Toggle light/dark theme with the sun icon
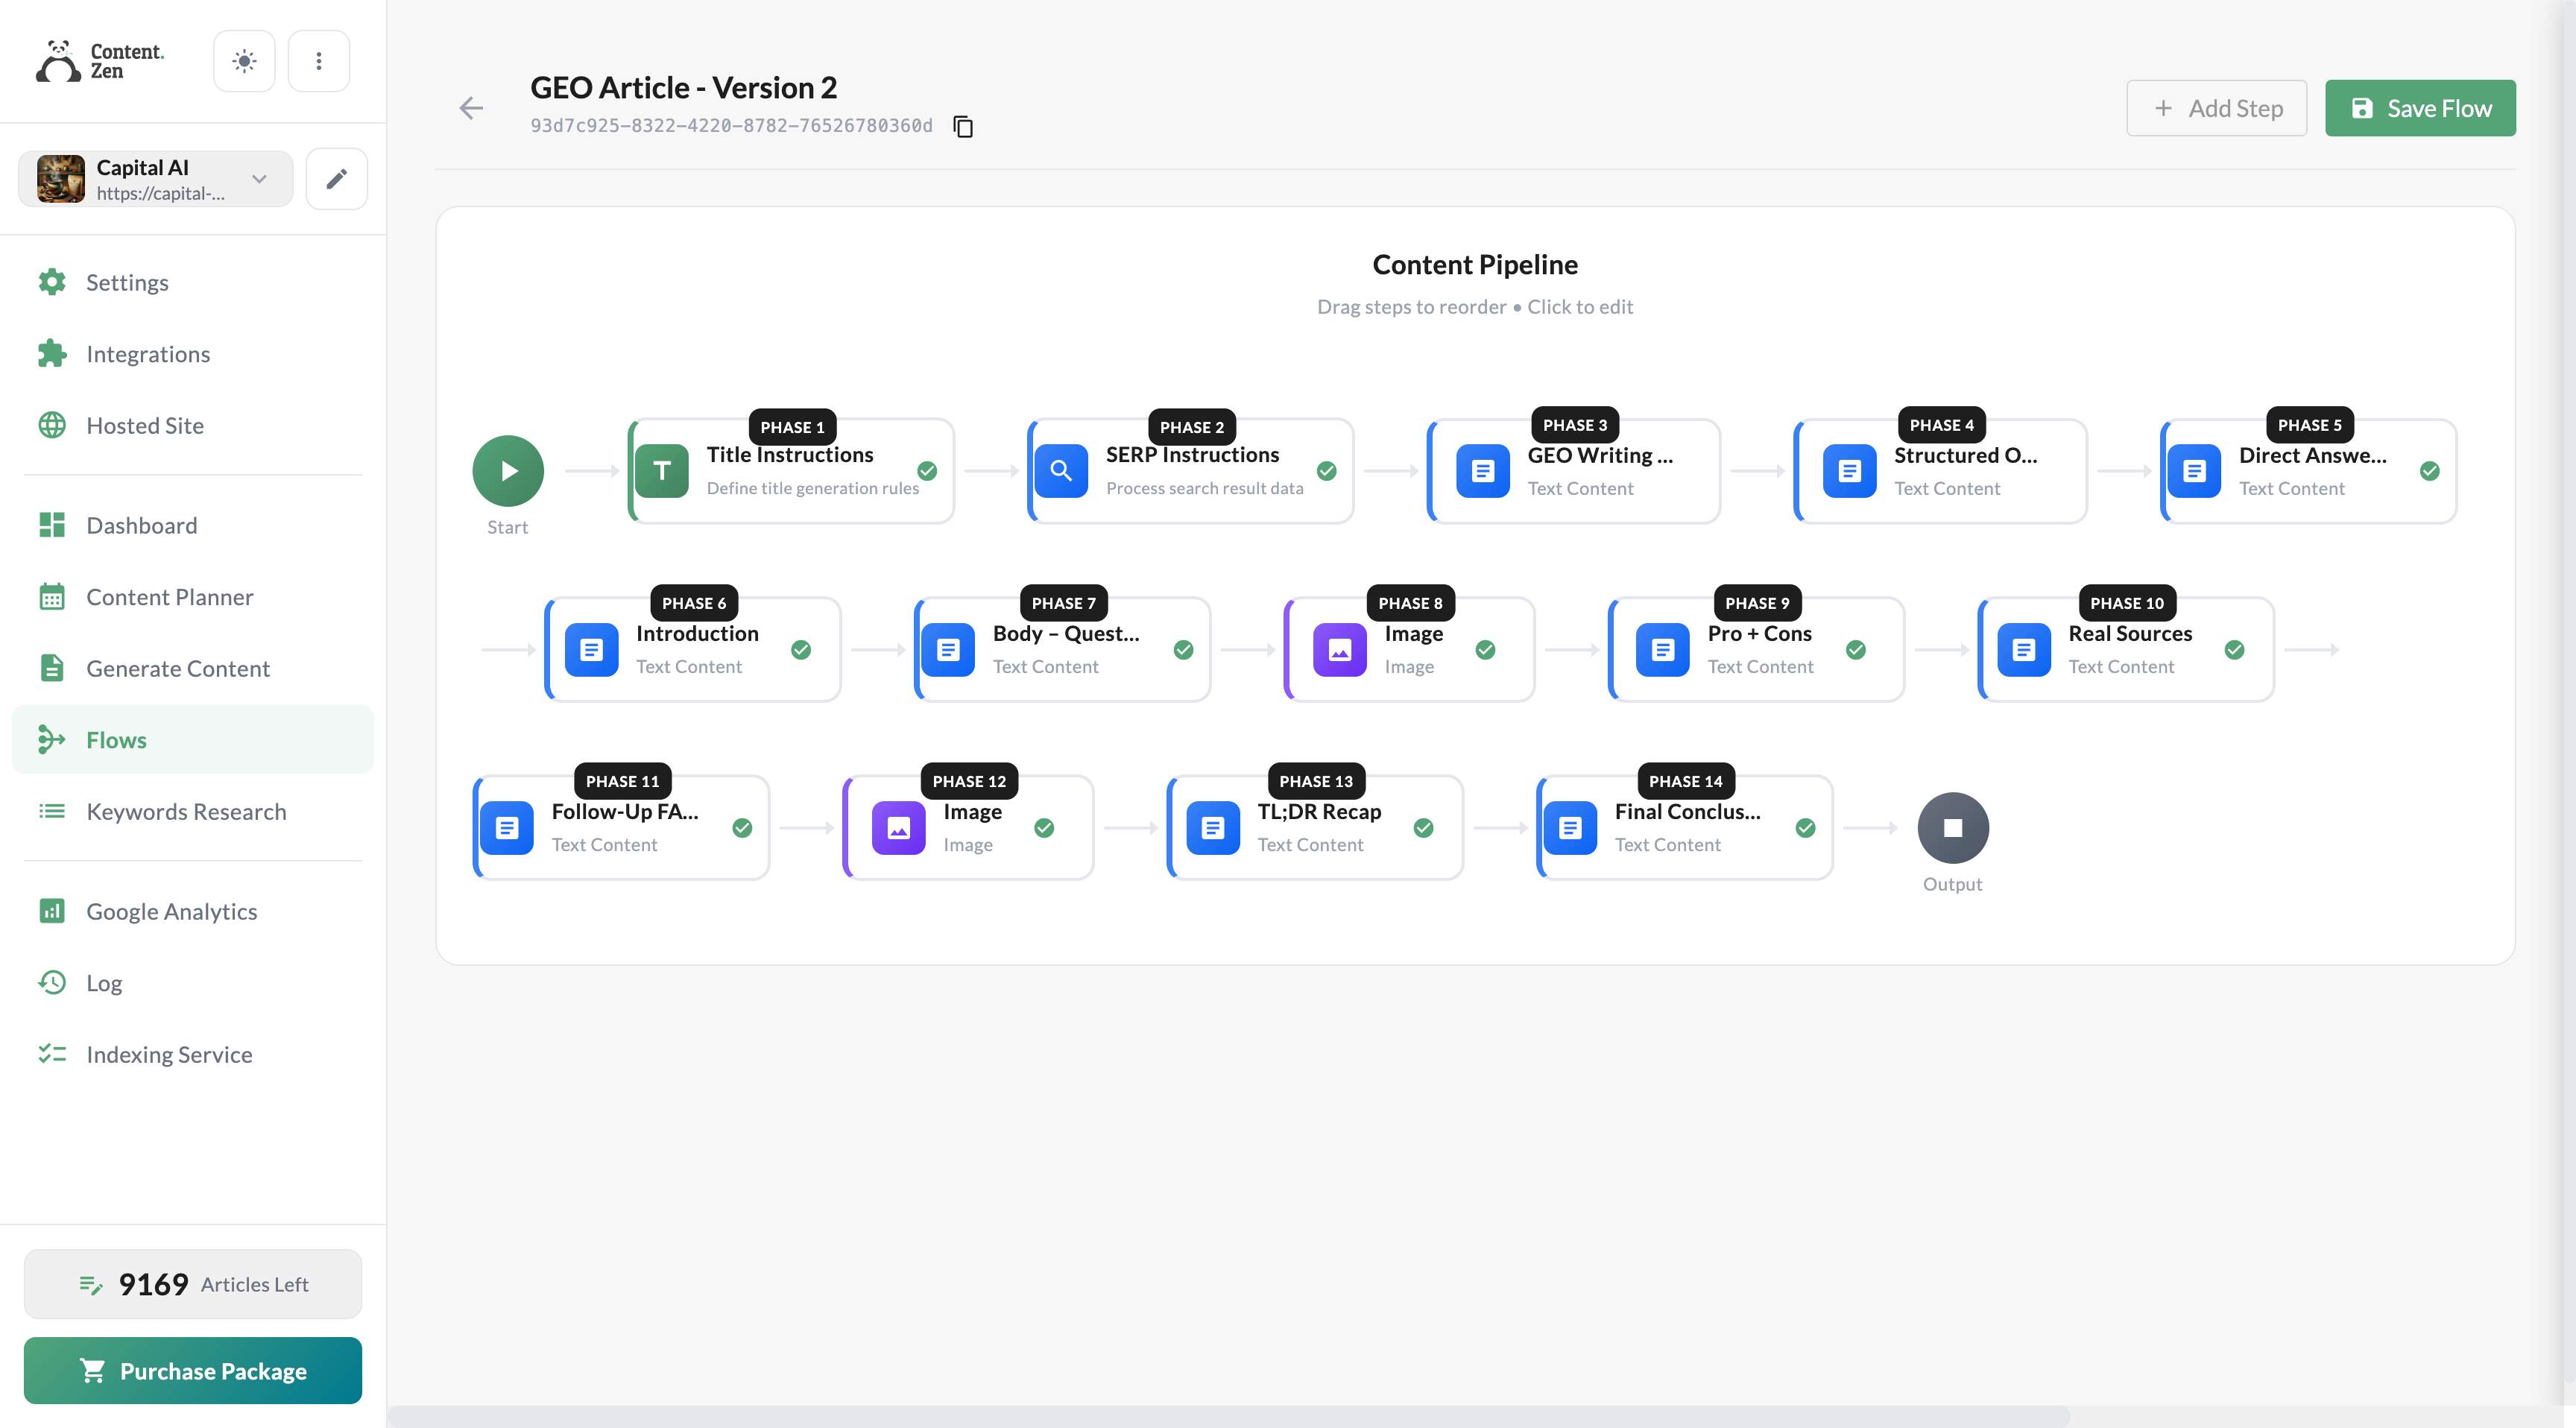The image size is (2576, 1428). tap(243, 60)
